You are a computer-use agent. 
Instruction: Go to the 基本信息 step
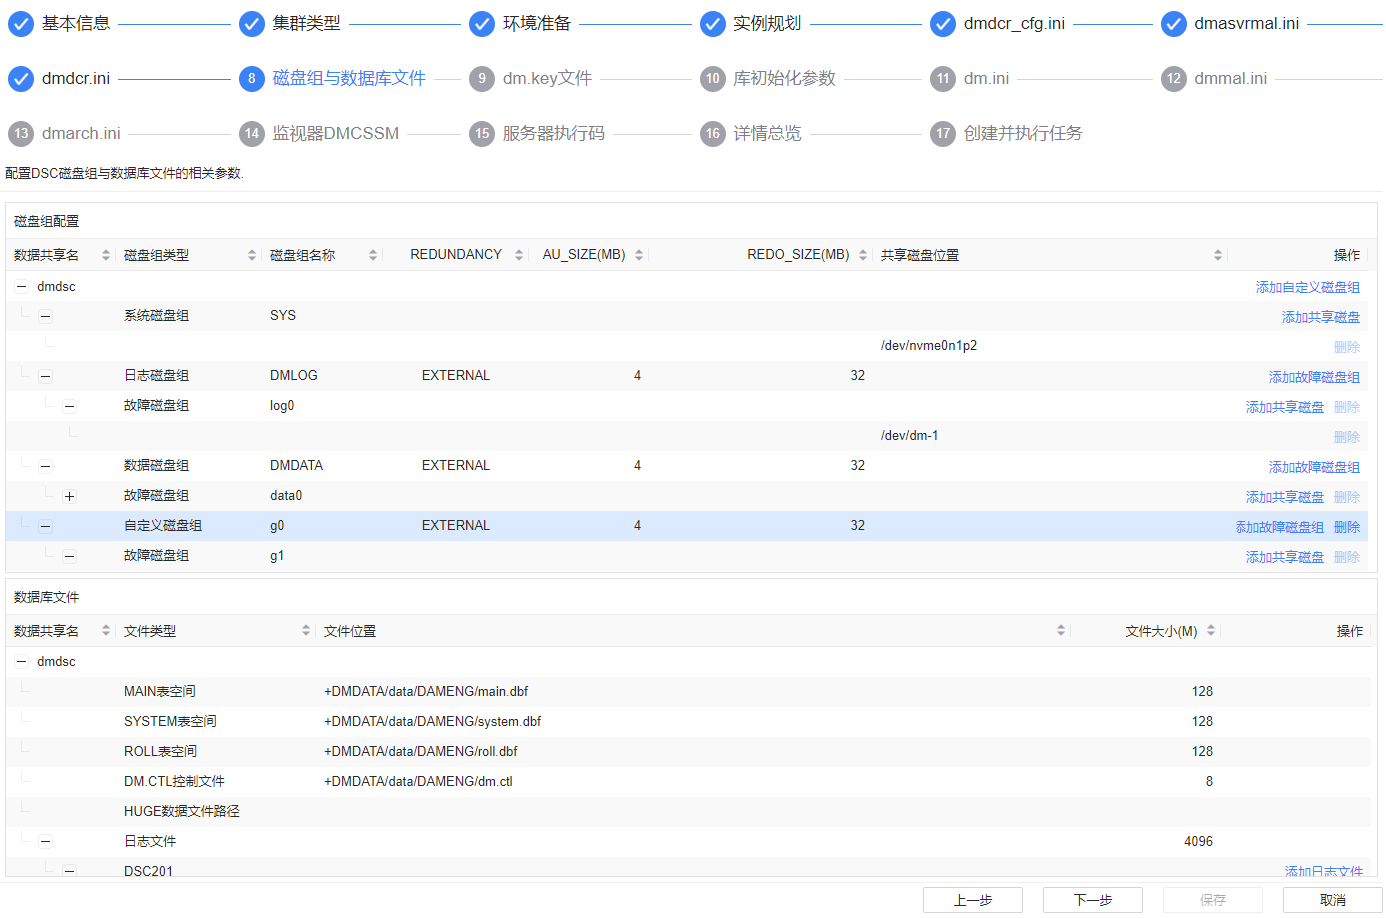[76, 24]
